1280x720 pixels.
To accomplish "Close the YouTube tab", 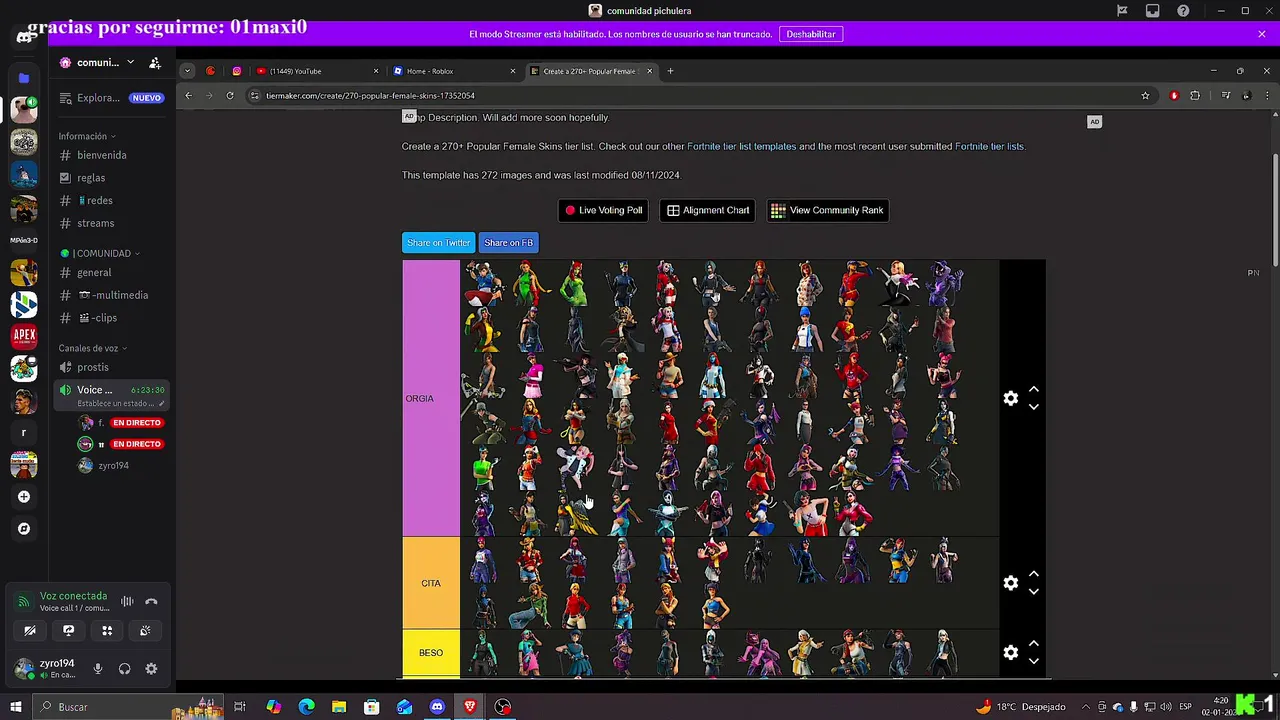I will click(x=376, y=71).
